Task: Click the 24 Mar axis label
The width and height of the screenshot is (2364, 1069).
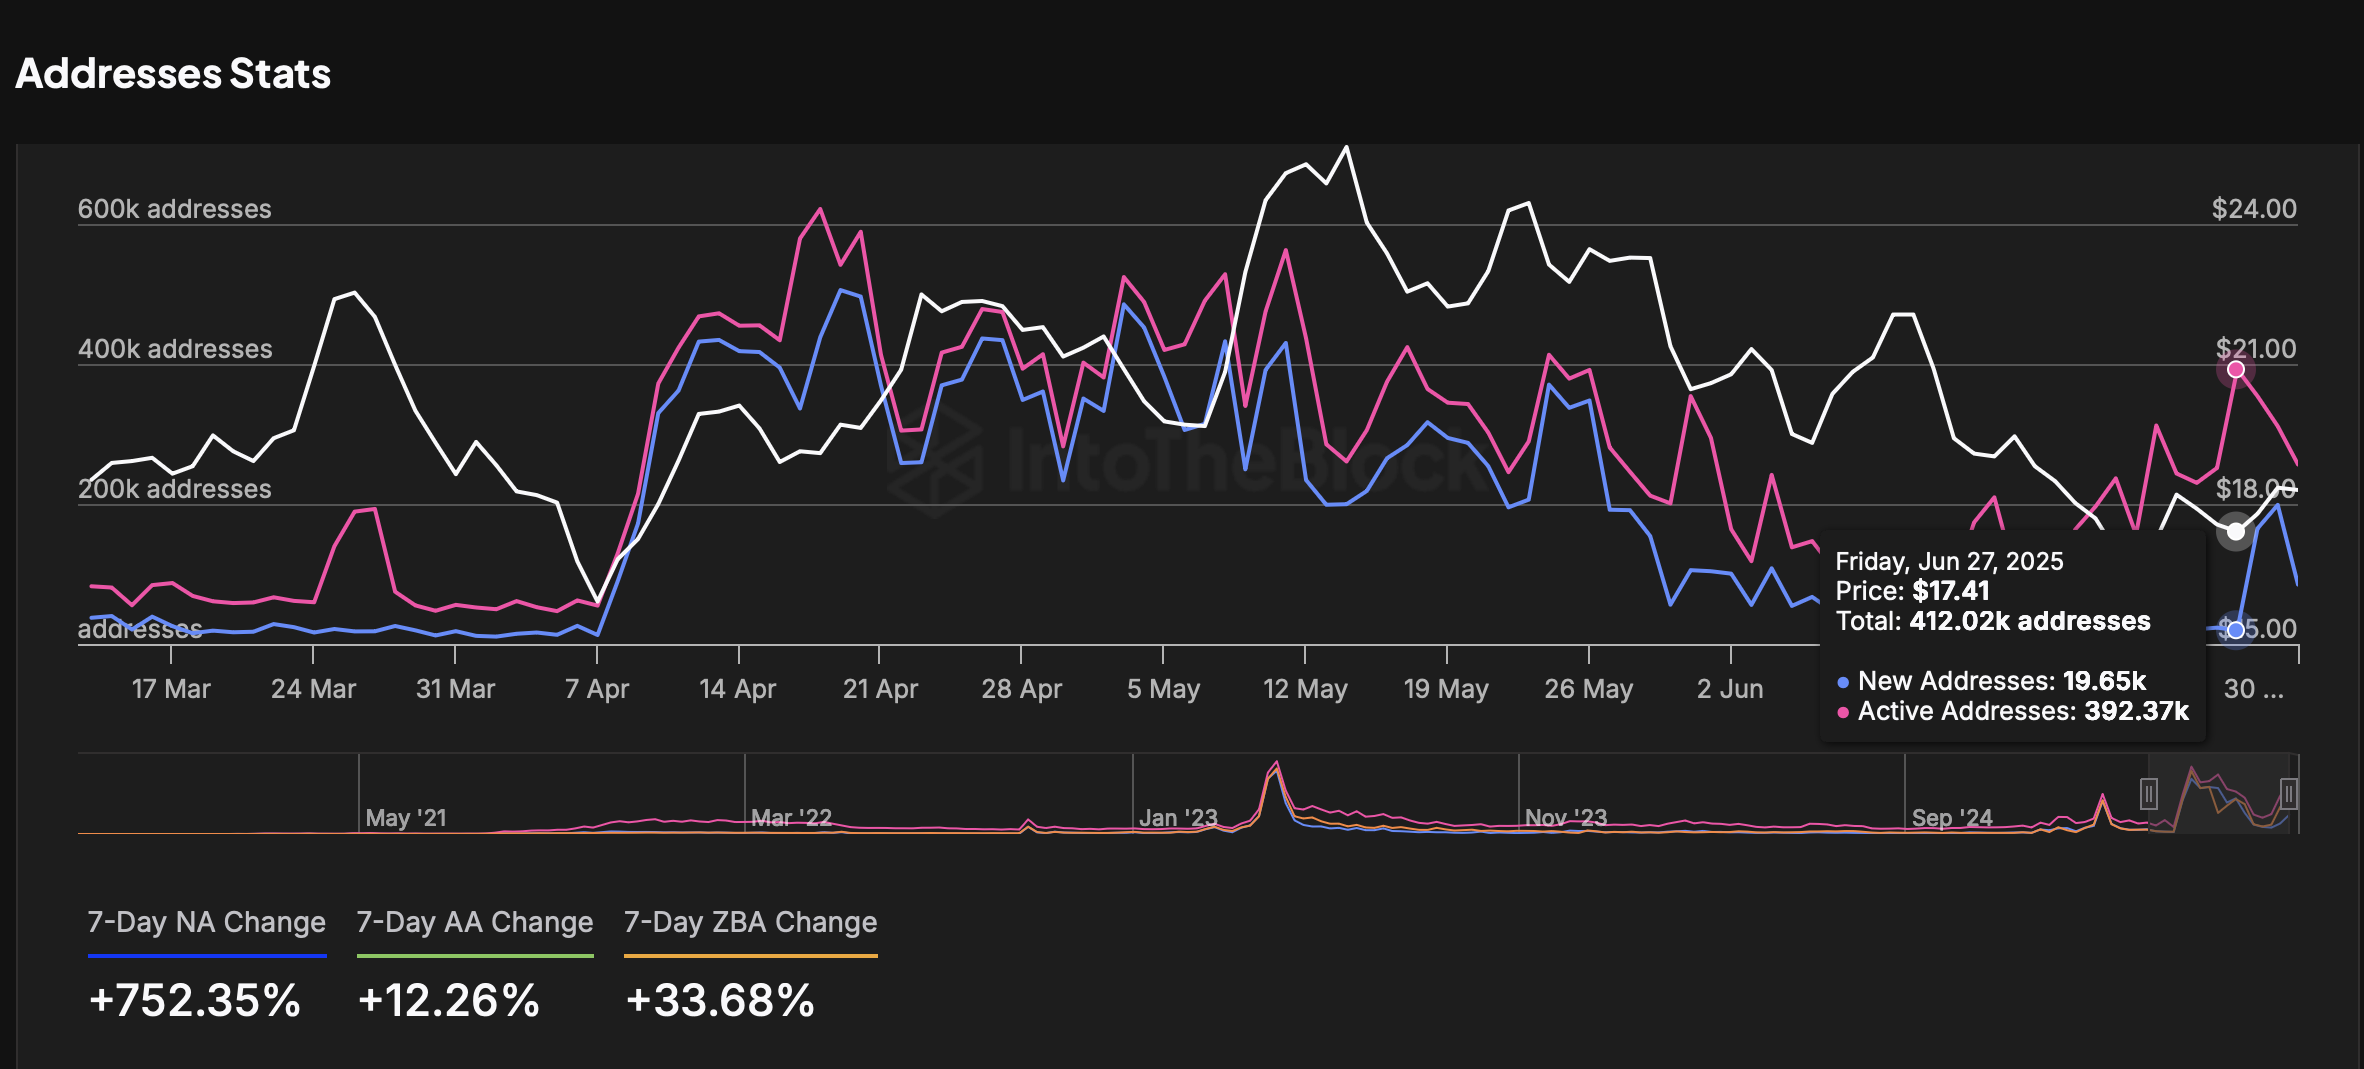Action: (x=313, y=689)
